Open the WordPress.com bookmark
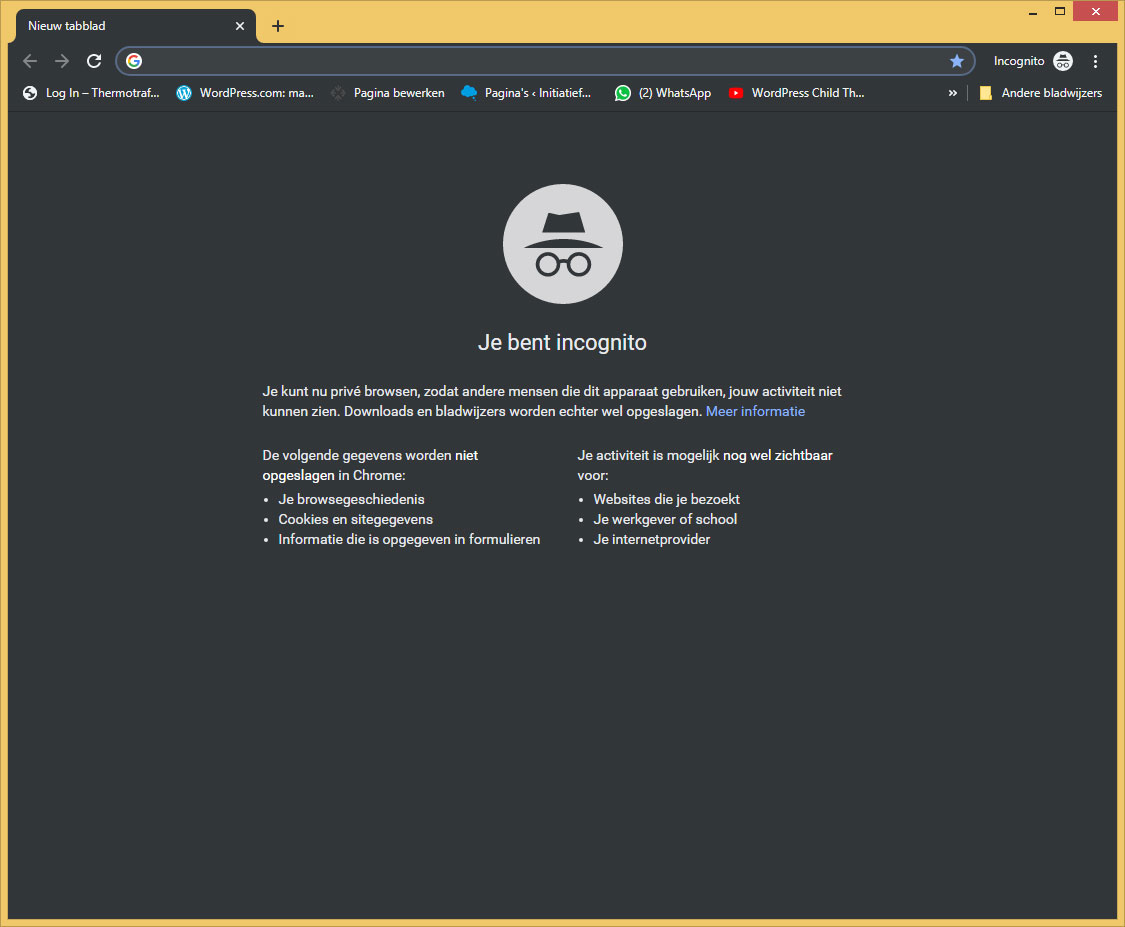 click(x=245, y=93)
